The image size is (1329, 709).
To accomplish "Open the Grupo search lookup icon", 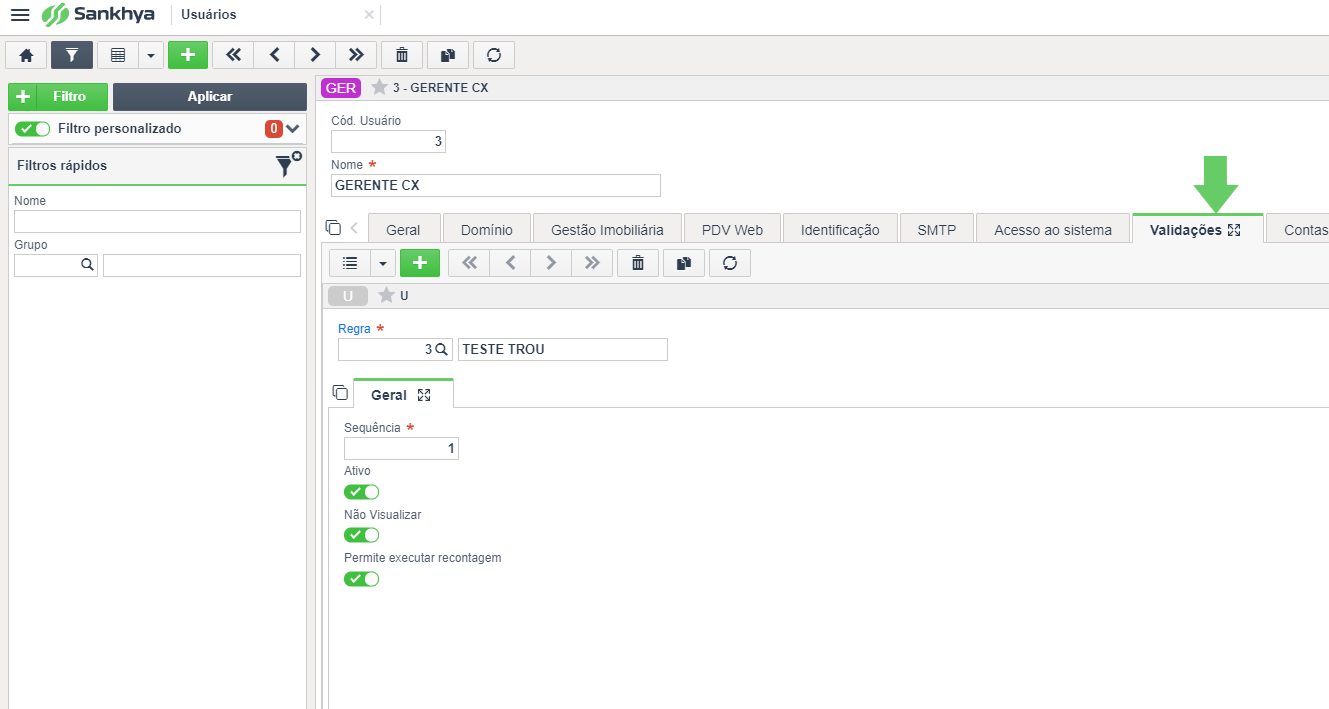I will (87, 265).
